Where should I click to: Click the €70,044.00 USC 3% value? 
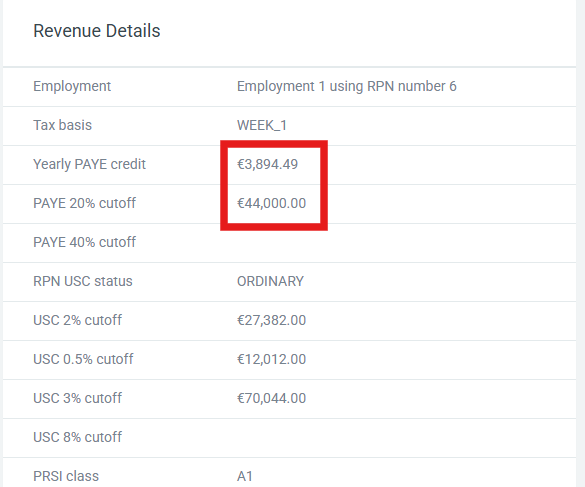pos(272,398)
